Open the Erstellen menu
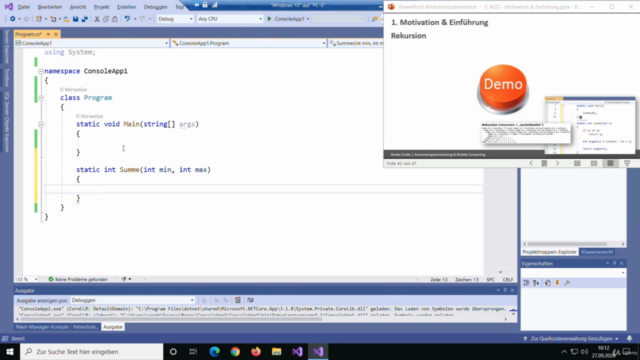The height and width of the screenshot is (360, 640). click(127, 7)
